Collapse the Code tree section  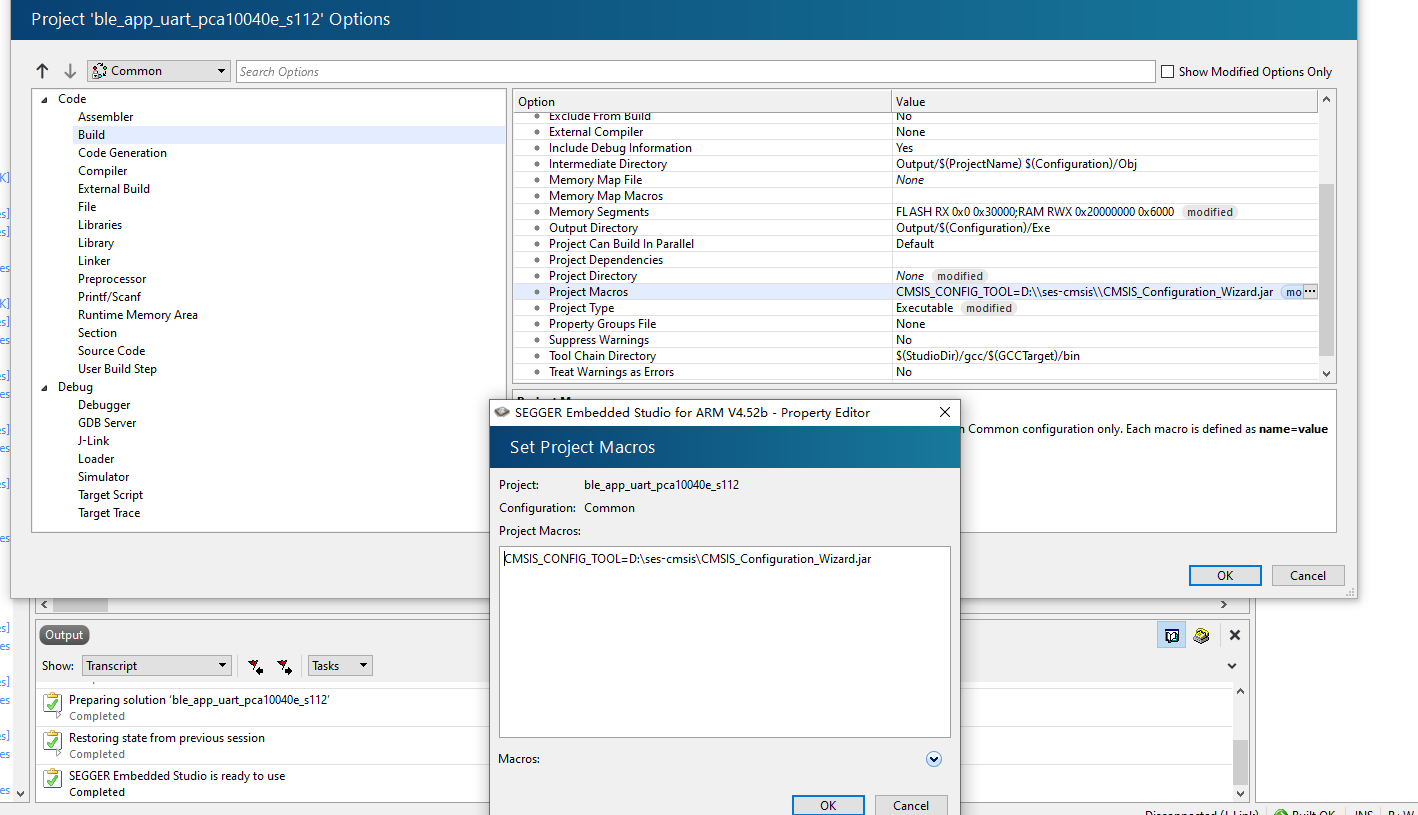42,98
